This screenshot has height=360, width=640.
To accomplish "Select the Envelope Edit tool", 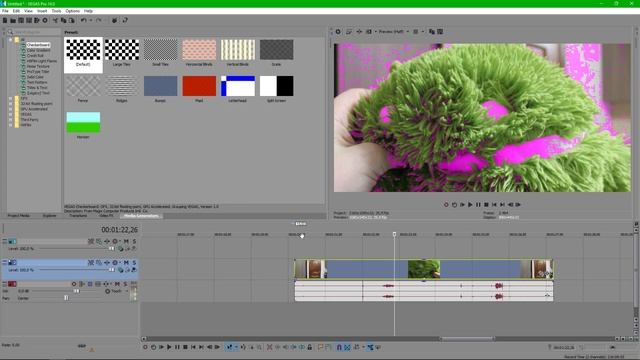I will coord(243,347).
